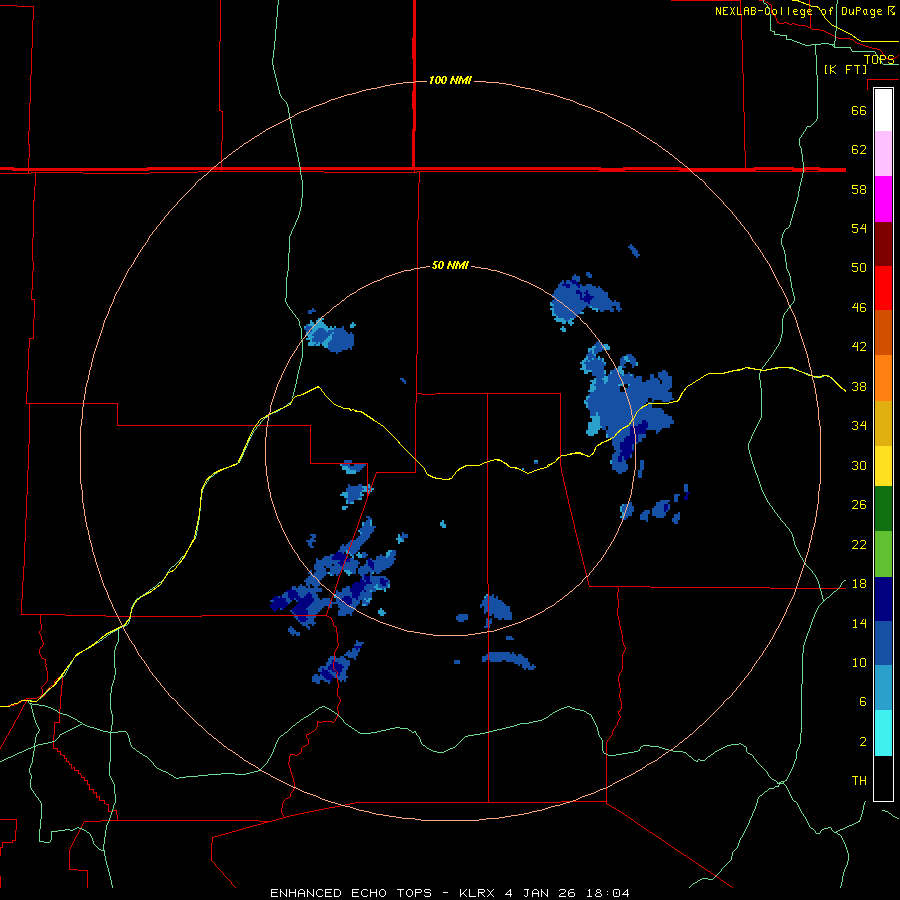Select the "46" scale label

click(x=859, y=307)
